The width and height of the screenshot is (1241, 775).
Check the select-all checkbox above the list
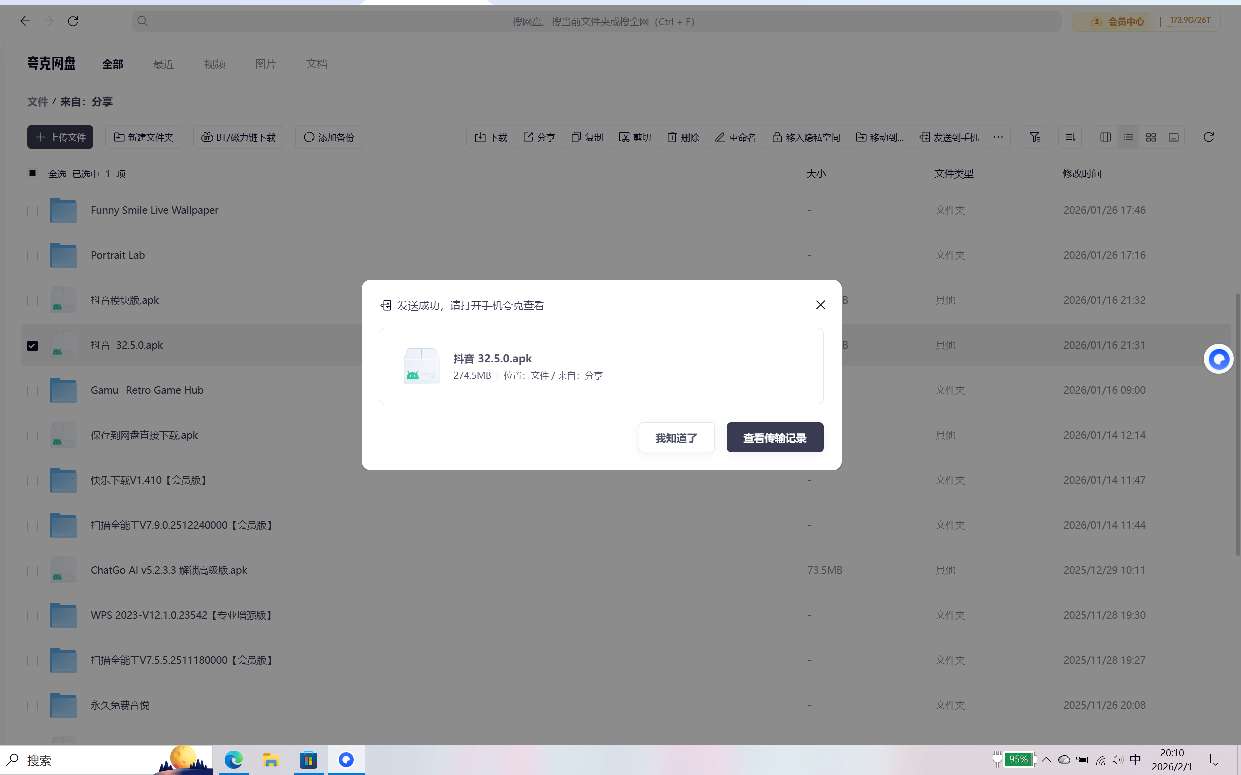coord(33,173)
